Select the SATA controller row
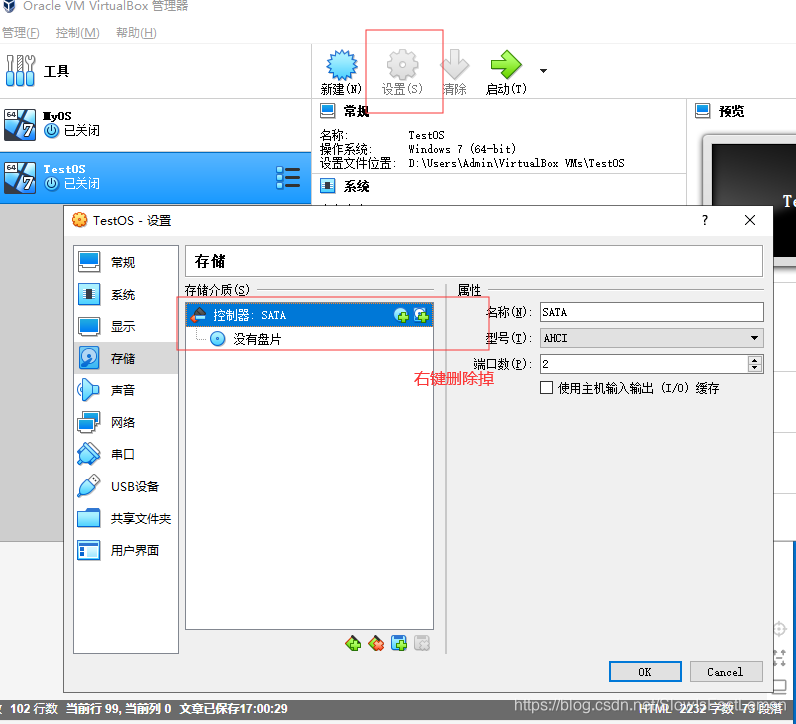 pos(309,315)
